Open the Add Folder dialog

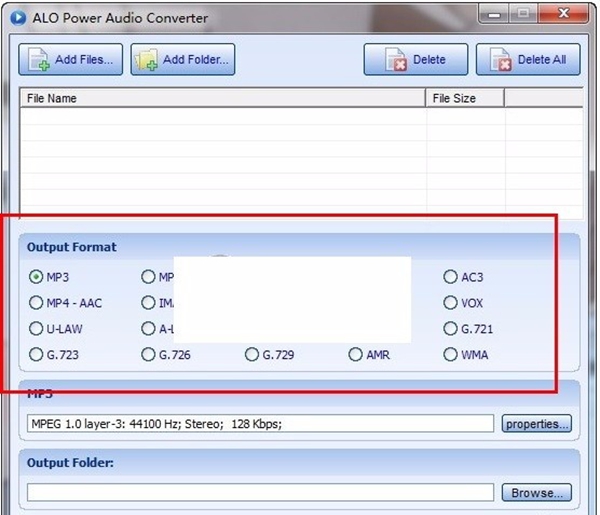[x=183, y=59]
